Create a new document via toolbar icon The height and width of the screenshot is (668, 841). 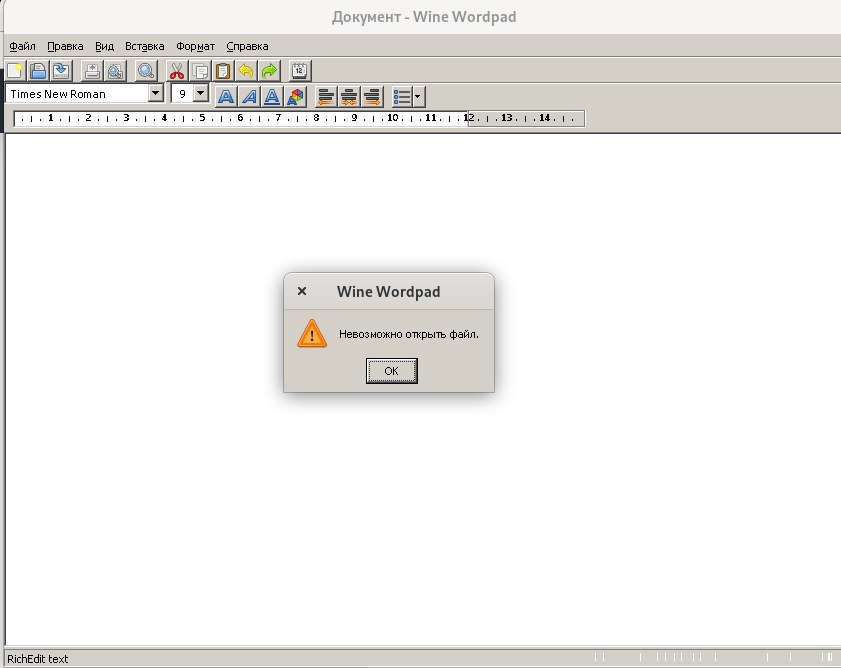coord(14,70)
